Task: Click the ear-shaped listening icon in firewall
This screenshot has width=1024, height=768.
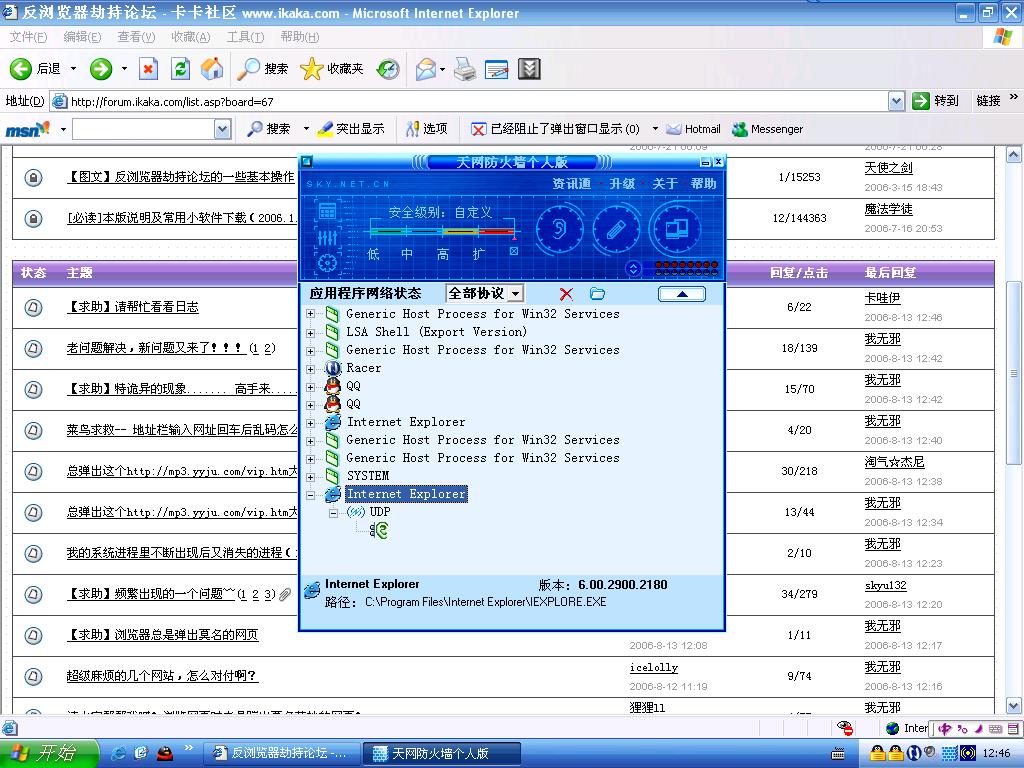Action: [x=559, y=230]
